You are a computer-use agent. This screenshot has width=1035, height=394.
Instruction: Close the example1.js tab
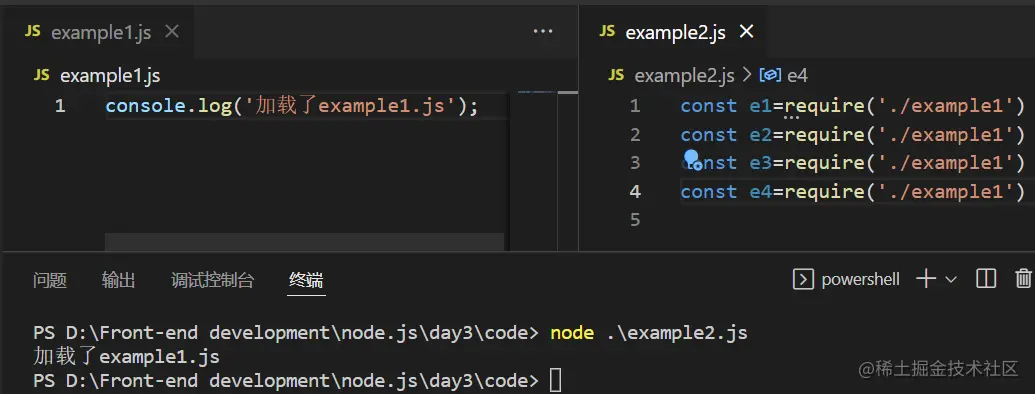(172, 32)
